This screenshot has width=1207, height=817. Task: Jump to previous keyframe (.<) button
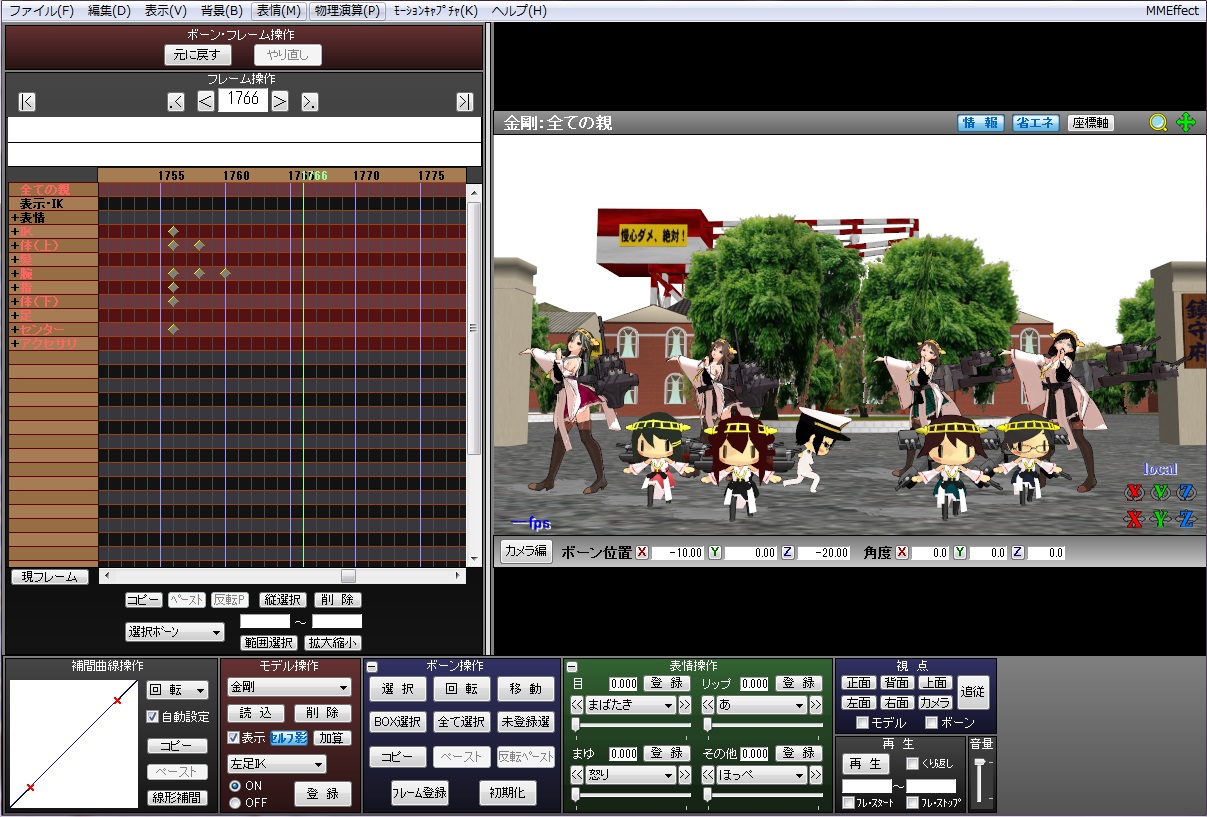176,101
